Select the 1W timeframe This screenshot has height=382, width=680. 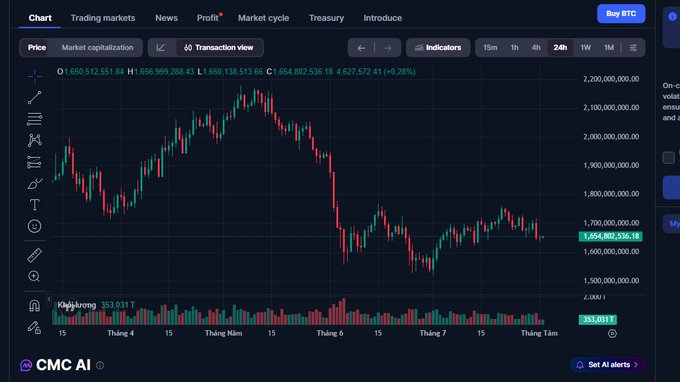(x=585, y=48)
